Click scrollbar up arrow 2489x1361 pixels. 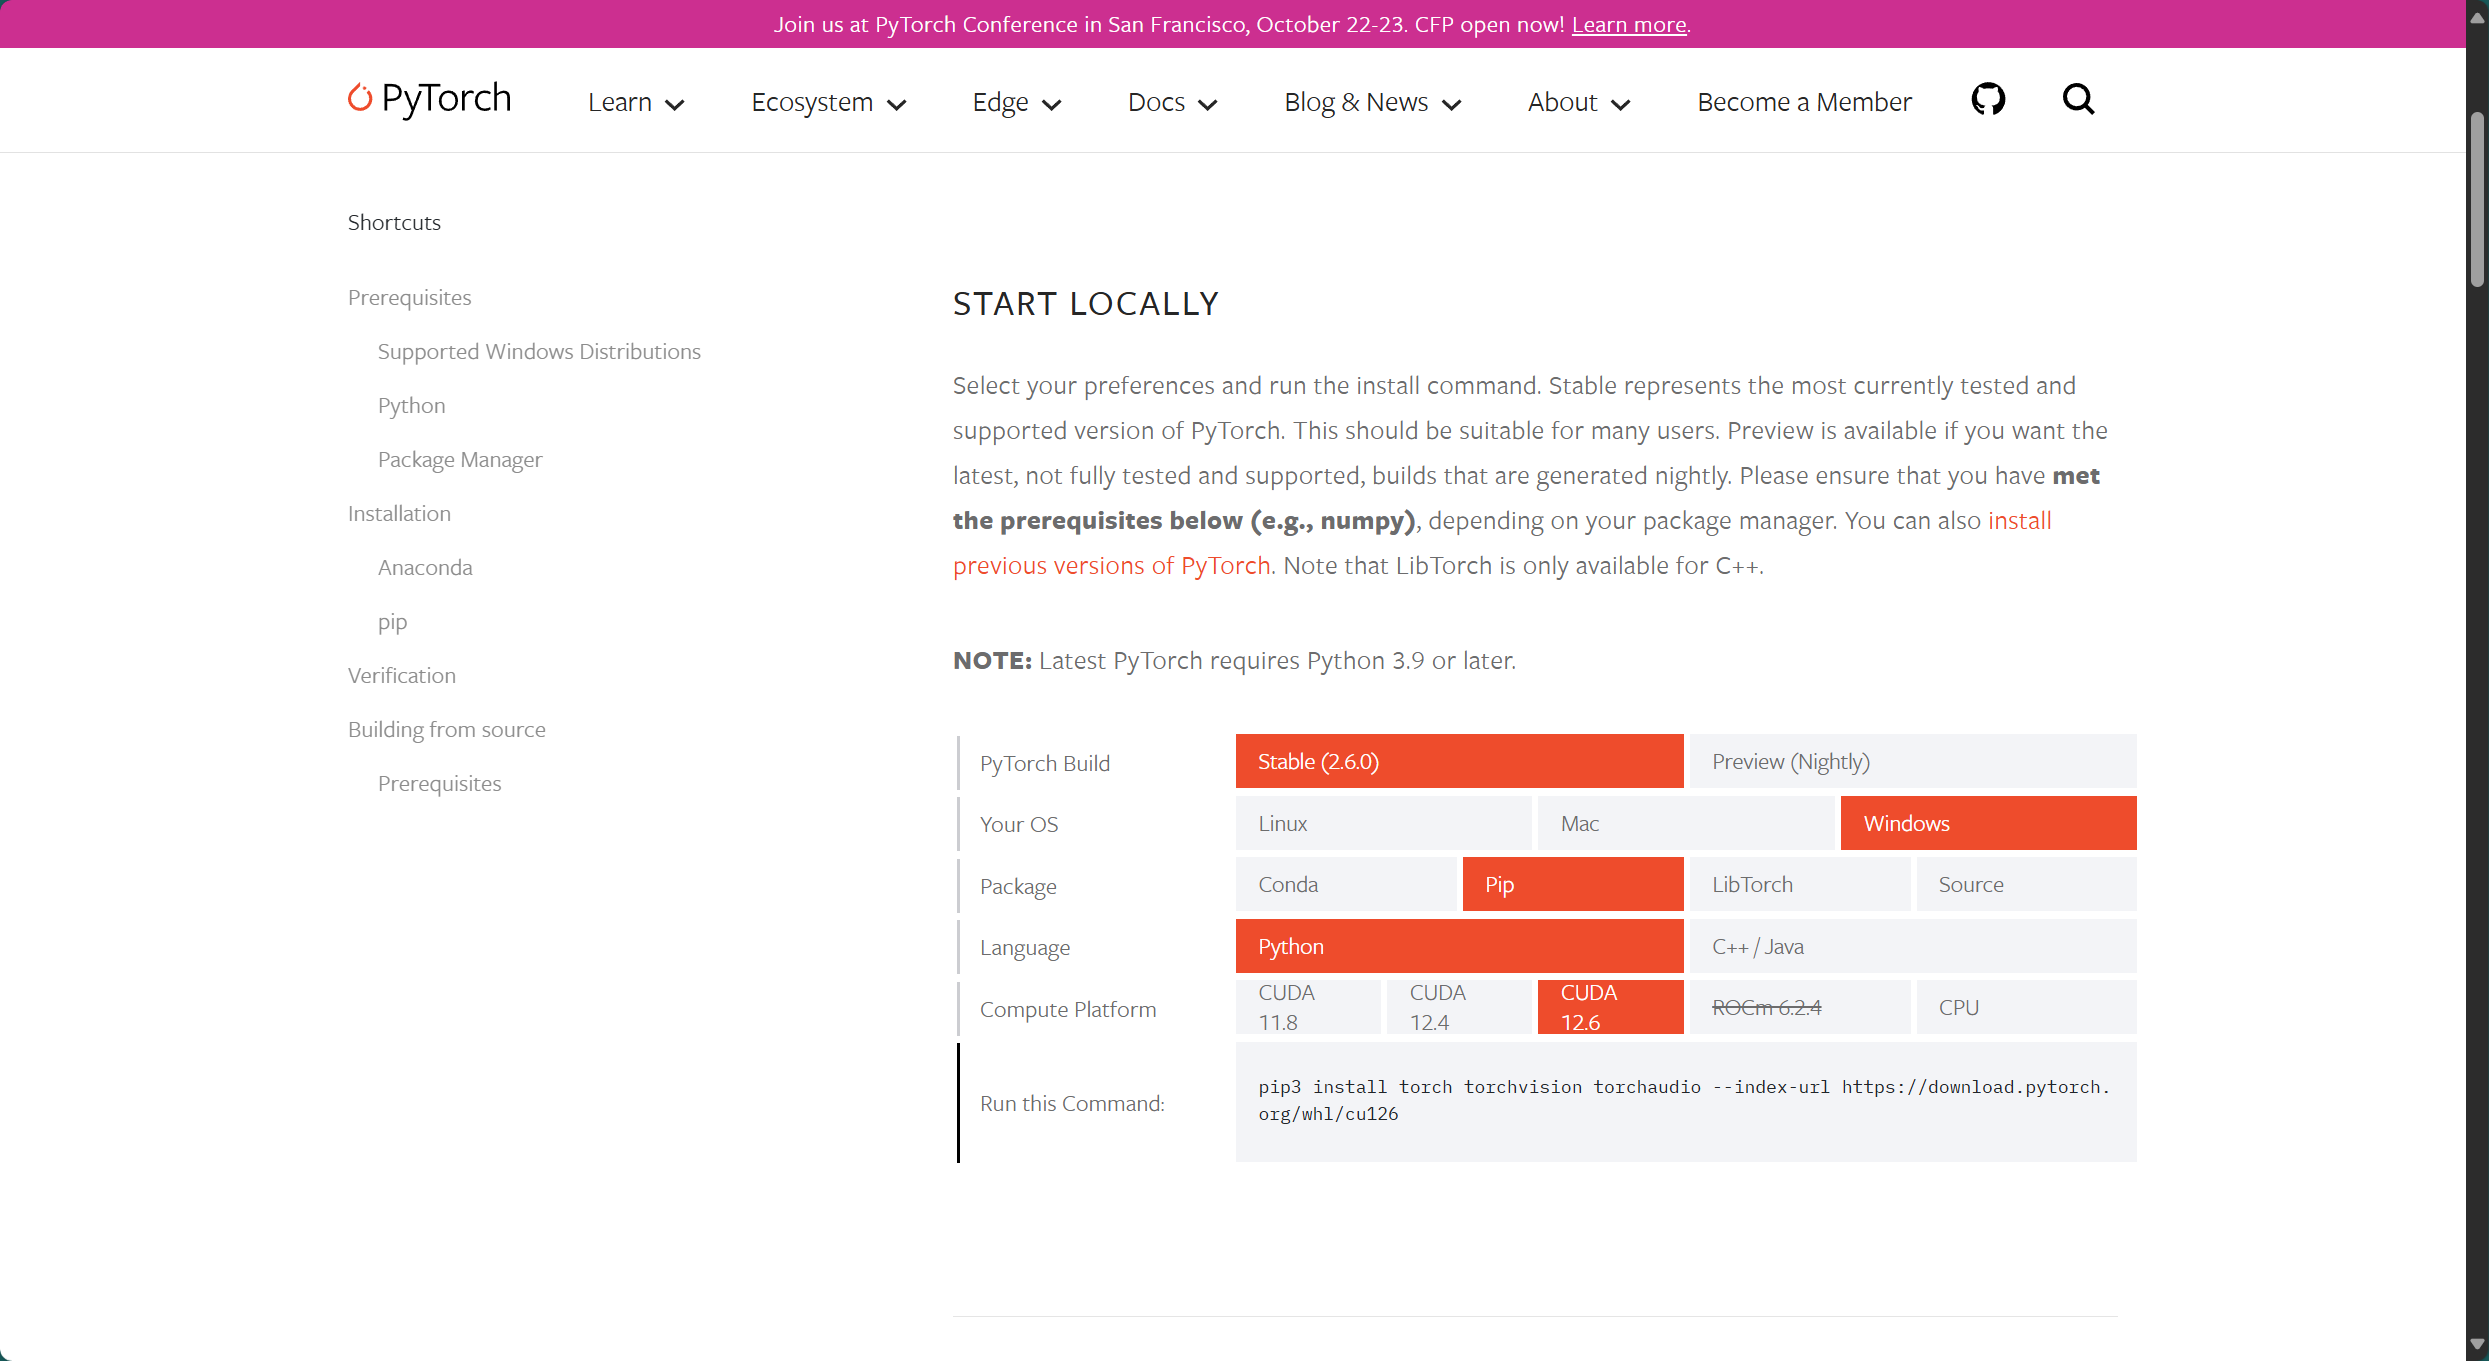click(x=2477, y=17)
